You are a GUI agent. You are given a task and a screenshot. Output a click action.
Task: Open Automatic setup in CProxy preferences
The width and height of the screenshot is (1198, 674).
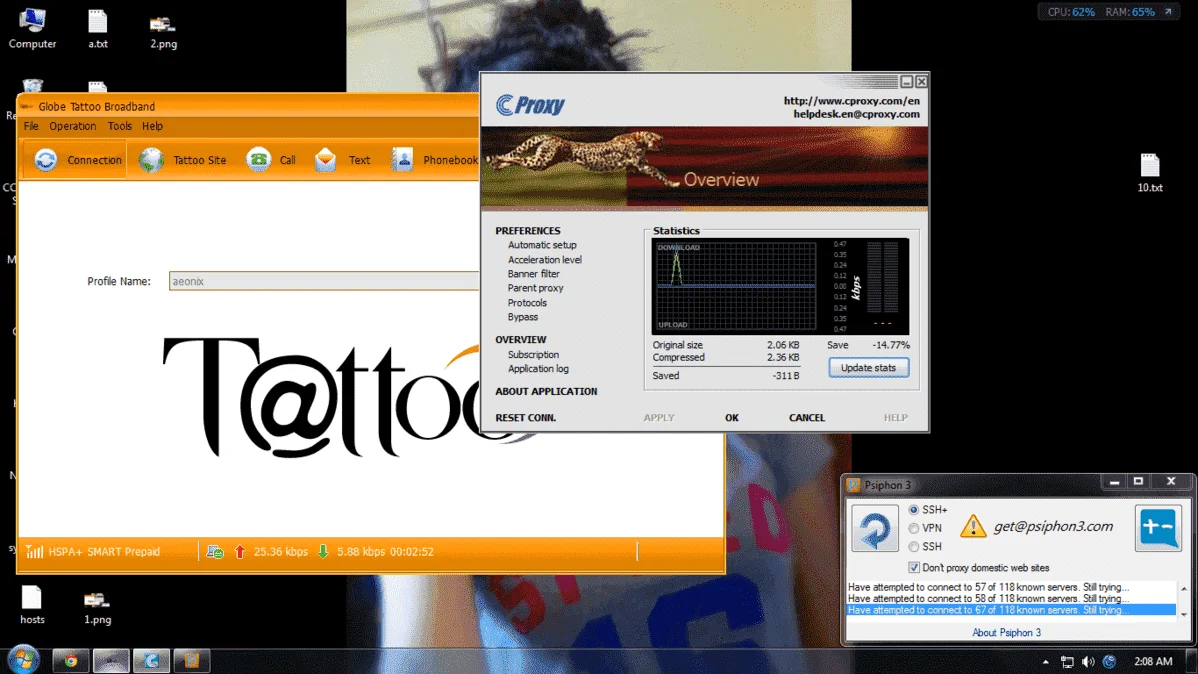tap(542, 245)
